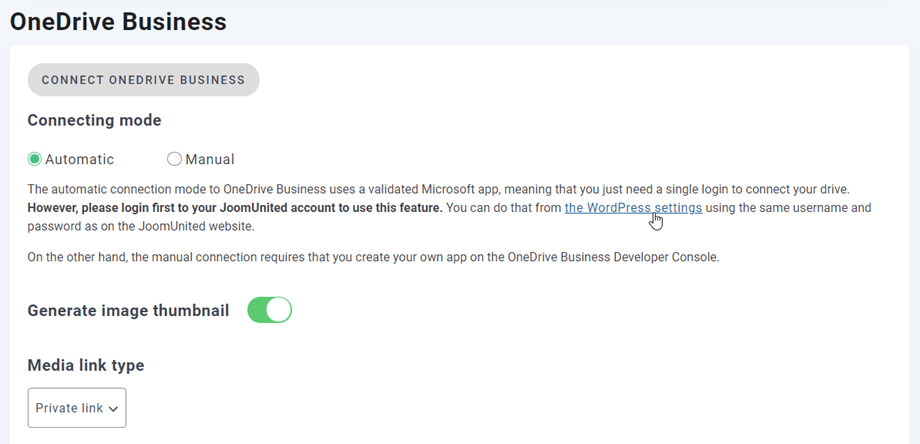This screenshot has width=920, height=444.
Task: Click the Connect OneDrive Business button
Action: (143, 80)
